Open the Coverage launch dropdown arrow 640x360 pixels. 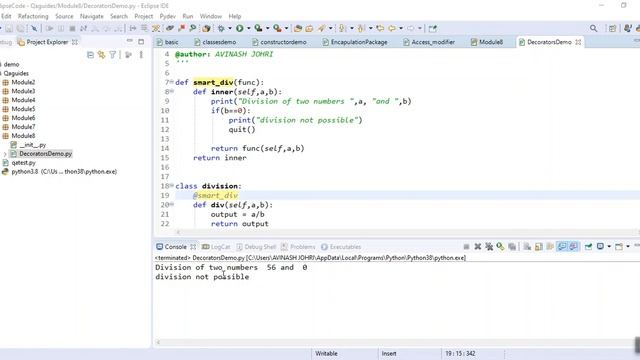pos(267,28)
